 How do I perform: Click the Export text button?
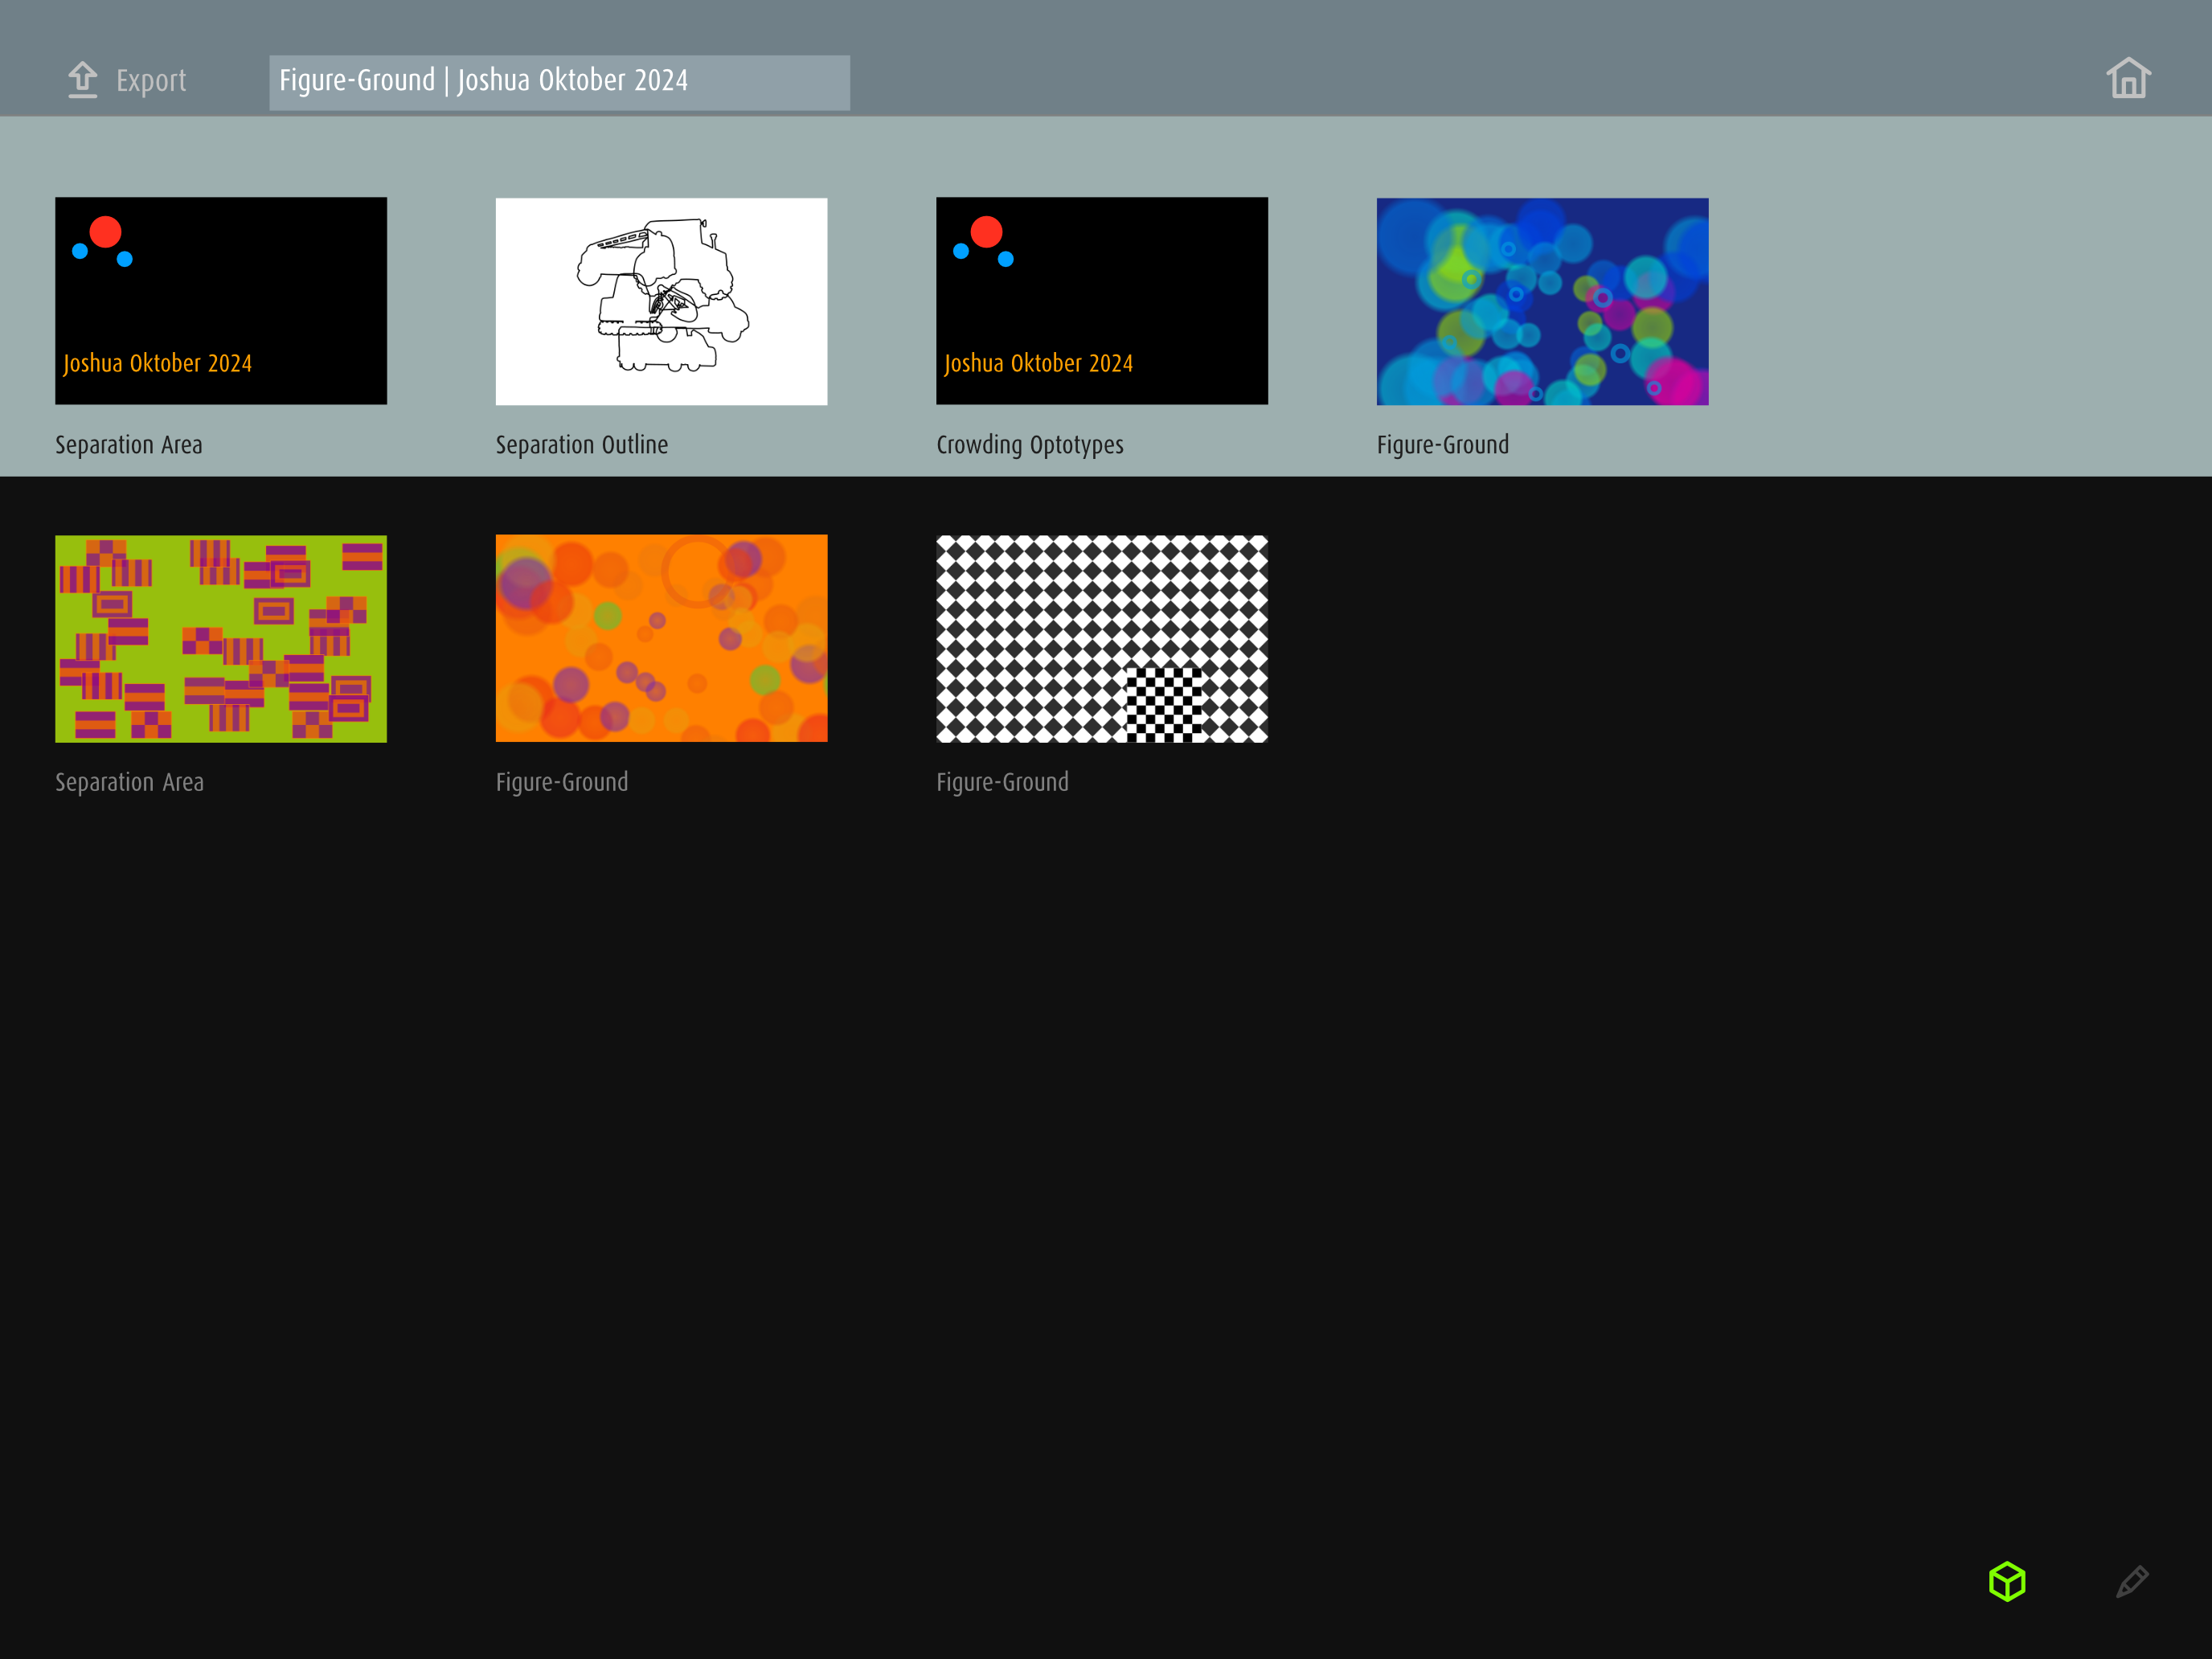coord(151,81)
